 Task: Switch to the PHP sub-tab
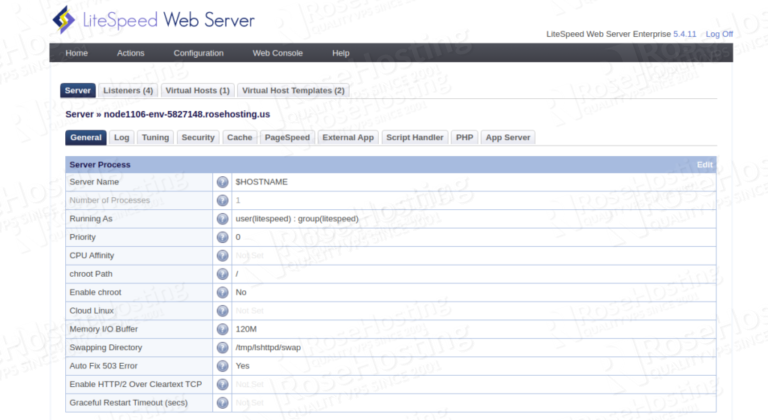point(464,137)
